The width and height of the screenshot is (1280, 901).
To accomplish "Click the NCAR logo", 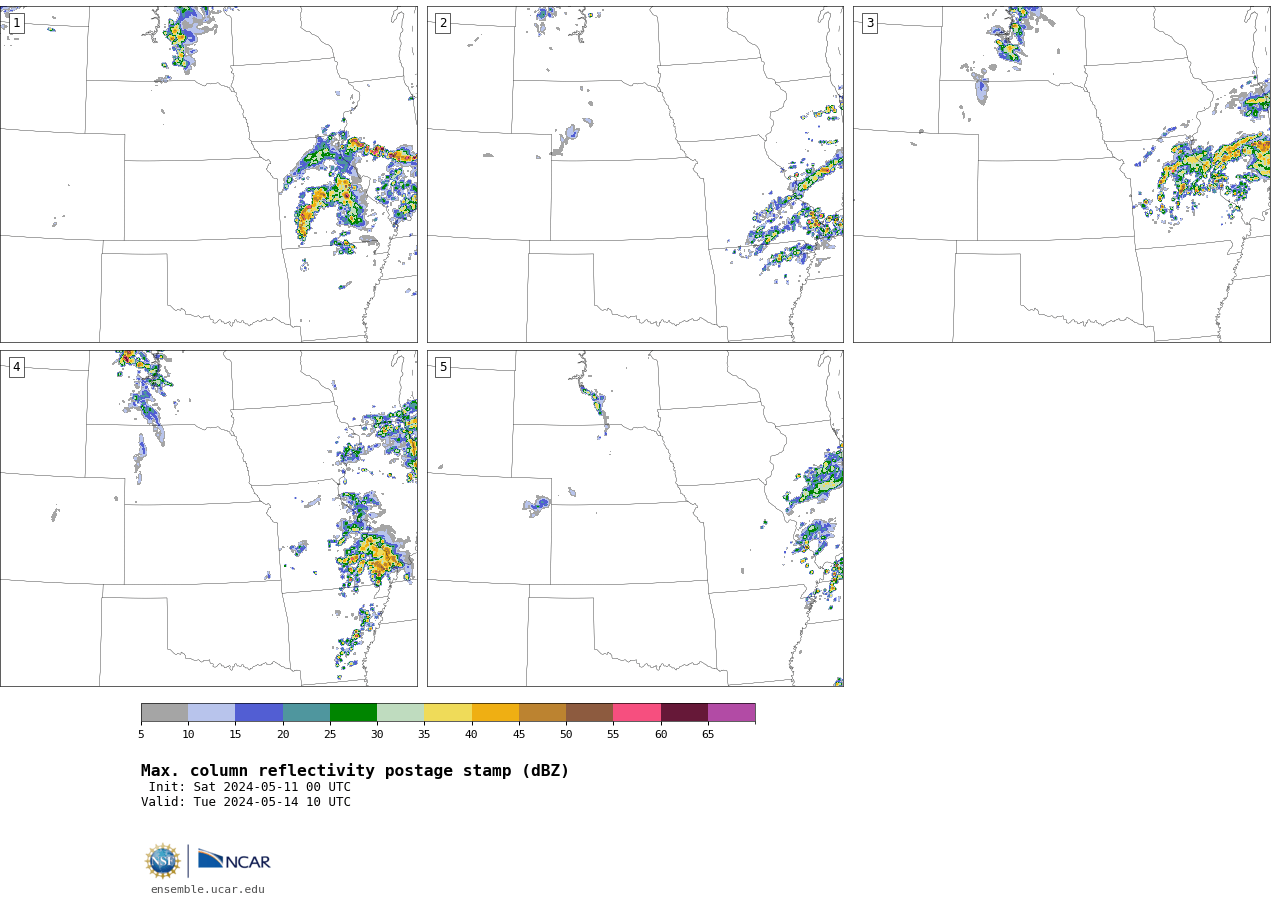I will (234, 860).
